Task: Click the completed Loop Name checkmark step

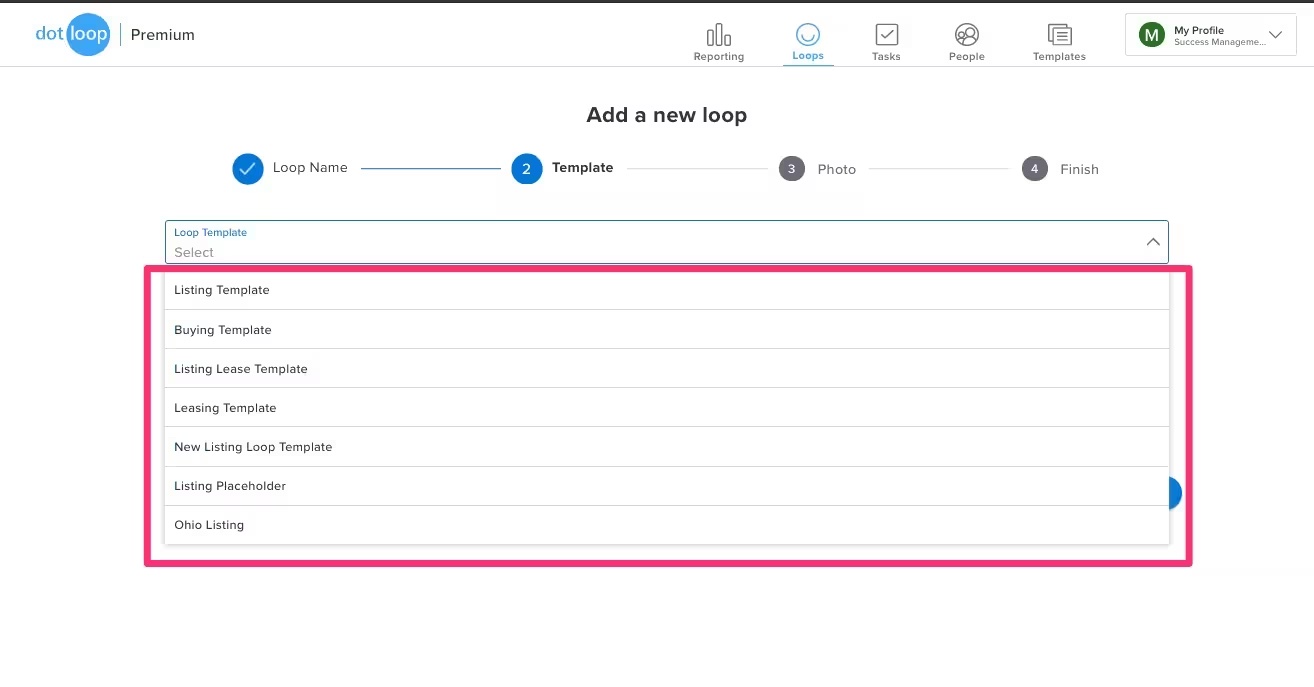Action: point(247,169)
